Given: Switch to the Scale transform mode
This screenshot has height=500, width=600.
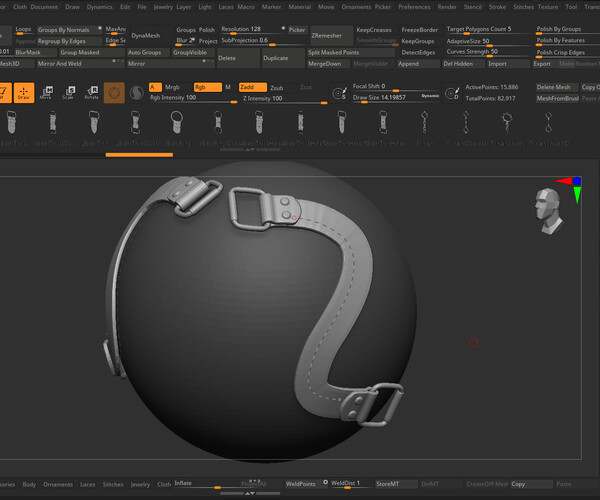Looking at the screenshot, I should [x=69, y=92].
